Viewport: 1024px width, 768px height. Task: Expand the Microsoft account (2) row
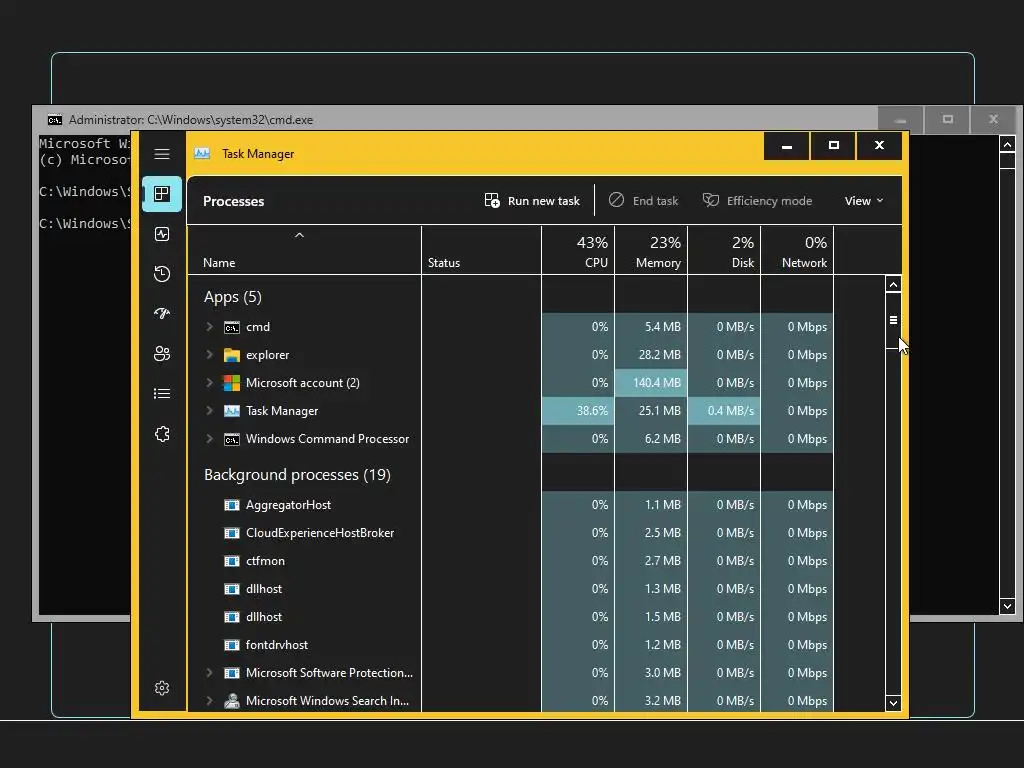pos(210,383)
